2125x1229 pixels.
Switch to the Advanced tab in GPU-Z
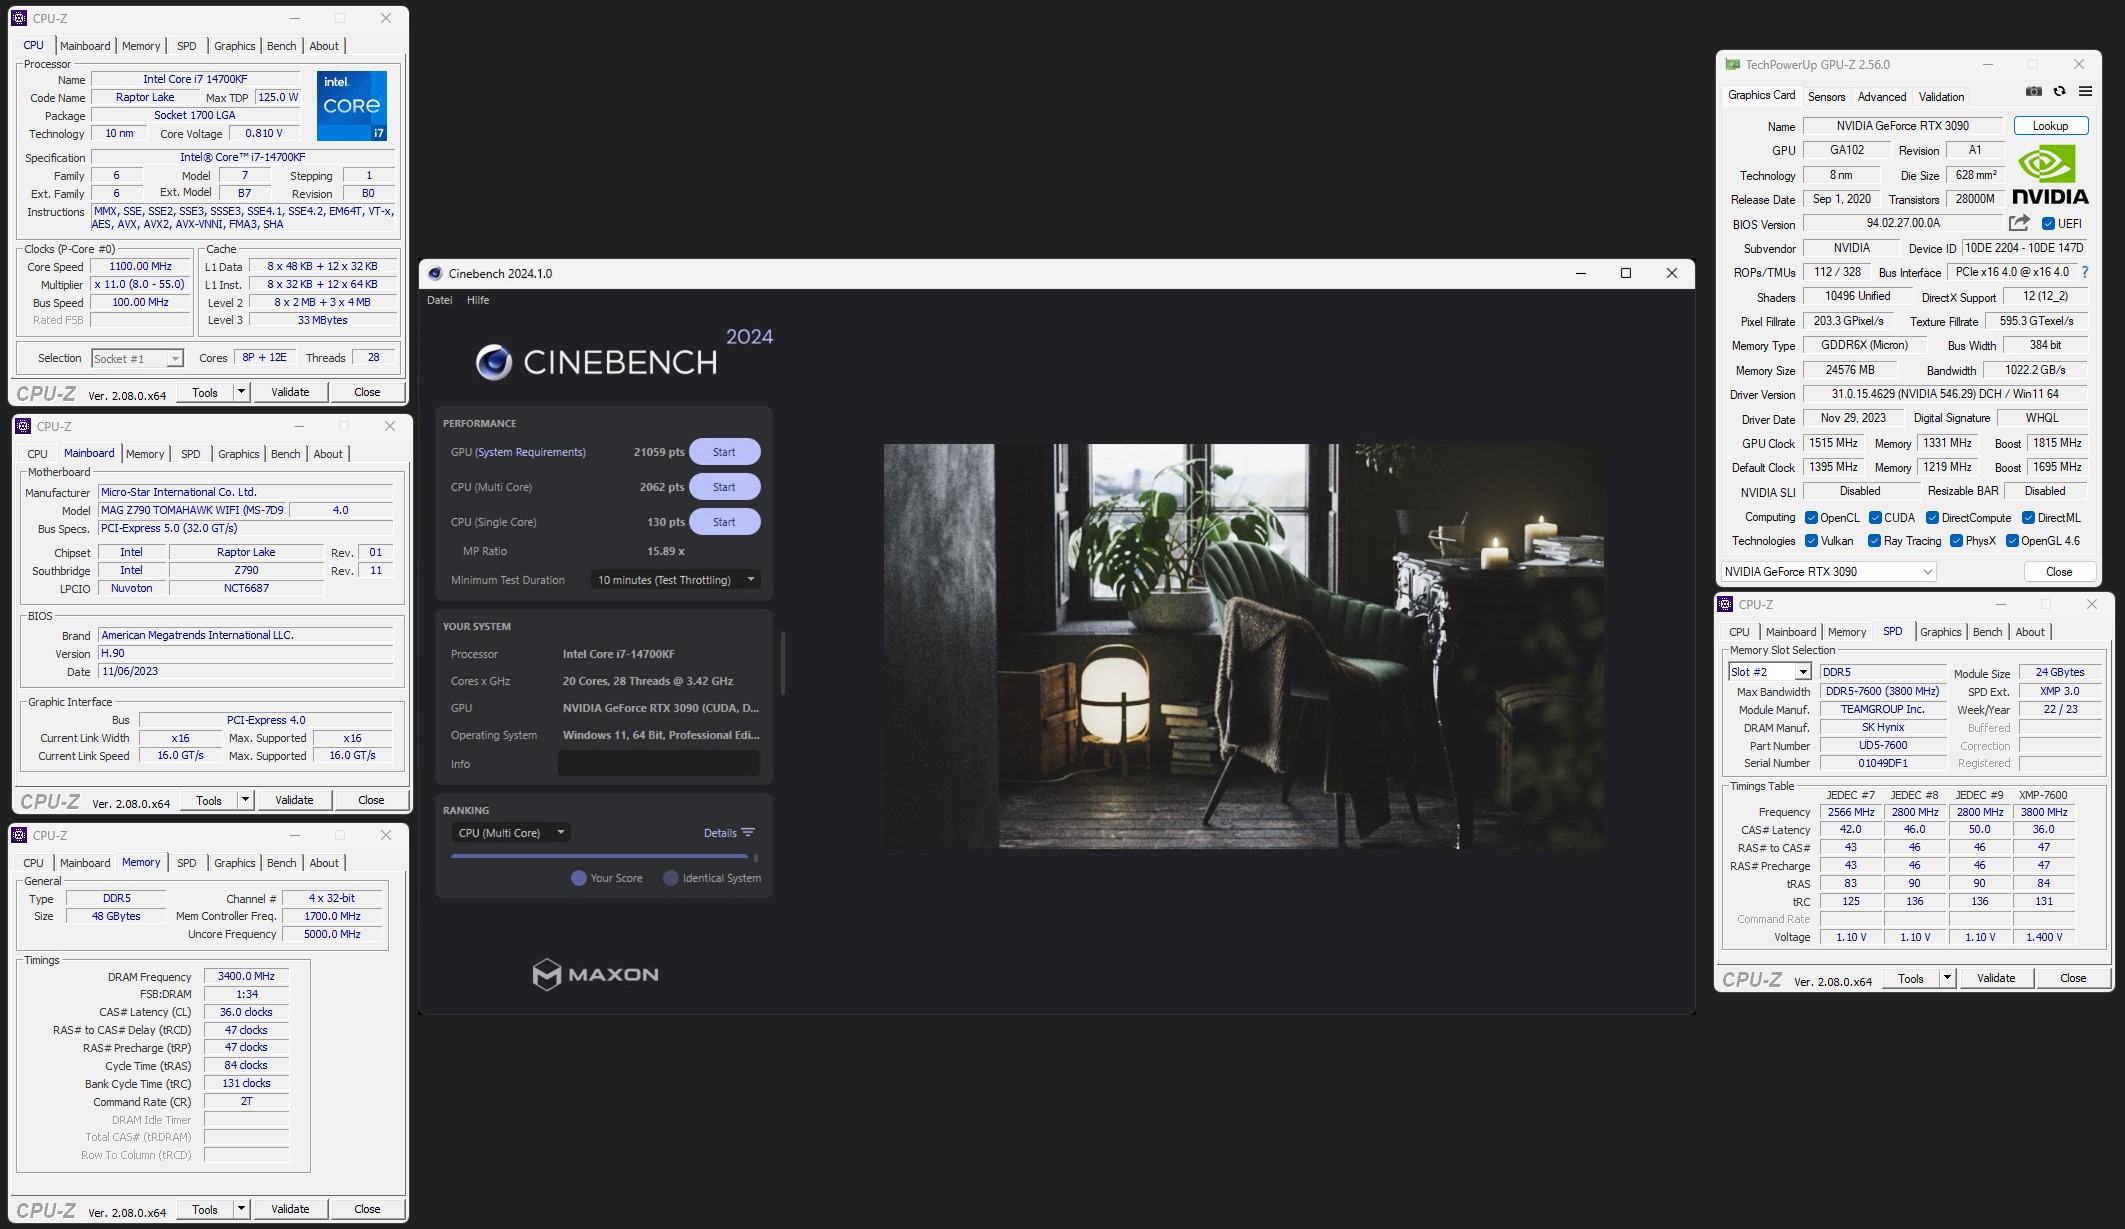click(1881, 97)
